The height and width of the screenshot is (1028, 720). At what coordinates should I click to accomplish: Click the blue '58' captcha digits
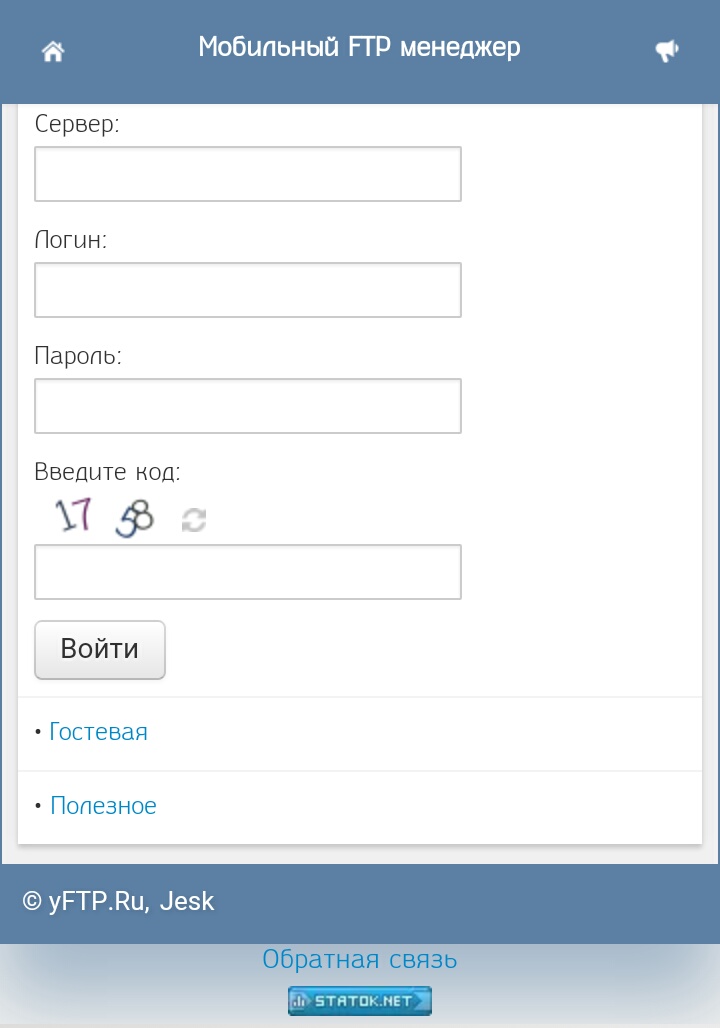coord(135,518)
